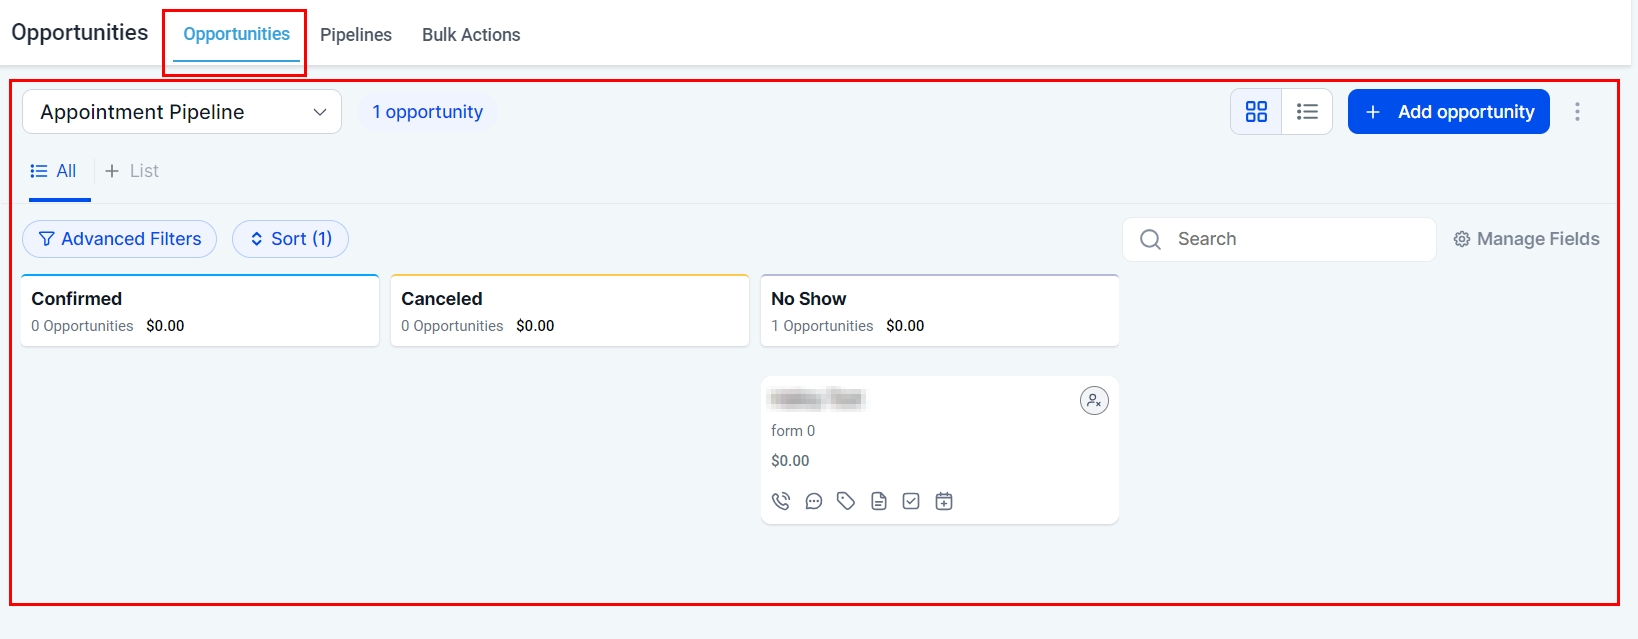Click the phone call icon on the opportunity card

(781, 501)
